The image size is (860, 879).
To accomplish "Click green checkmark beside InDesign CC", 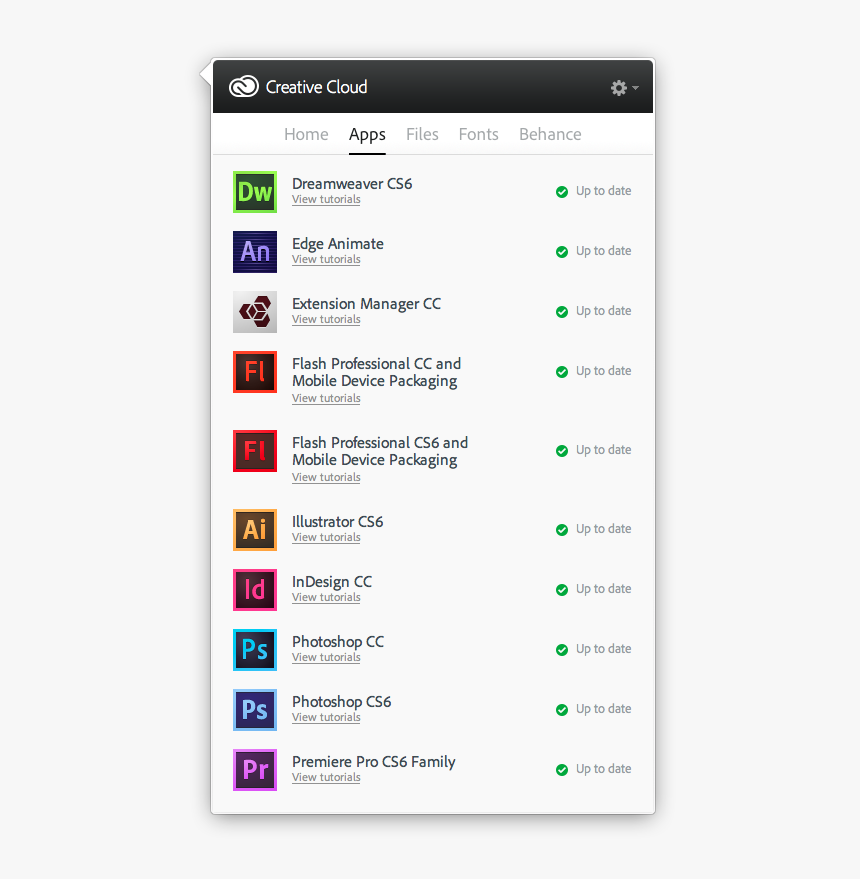I will pyautogui.click(x=562, y=590).
